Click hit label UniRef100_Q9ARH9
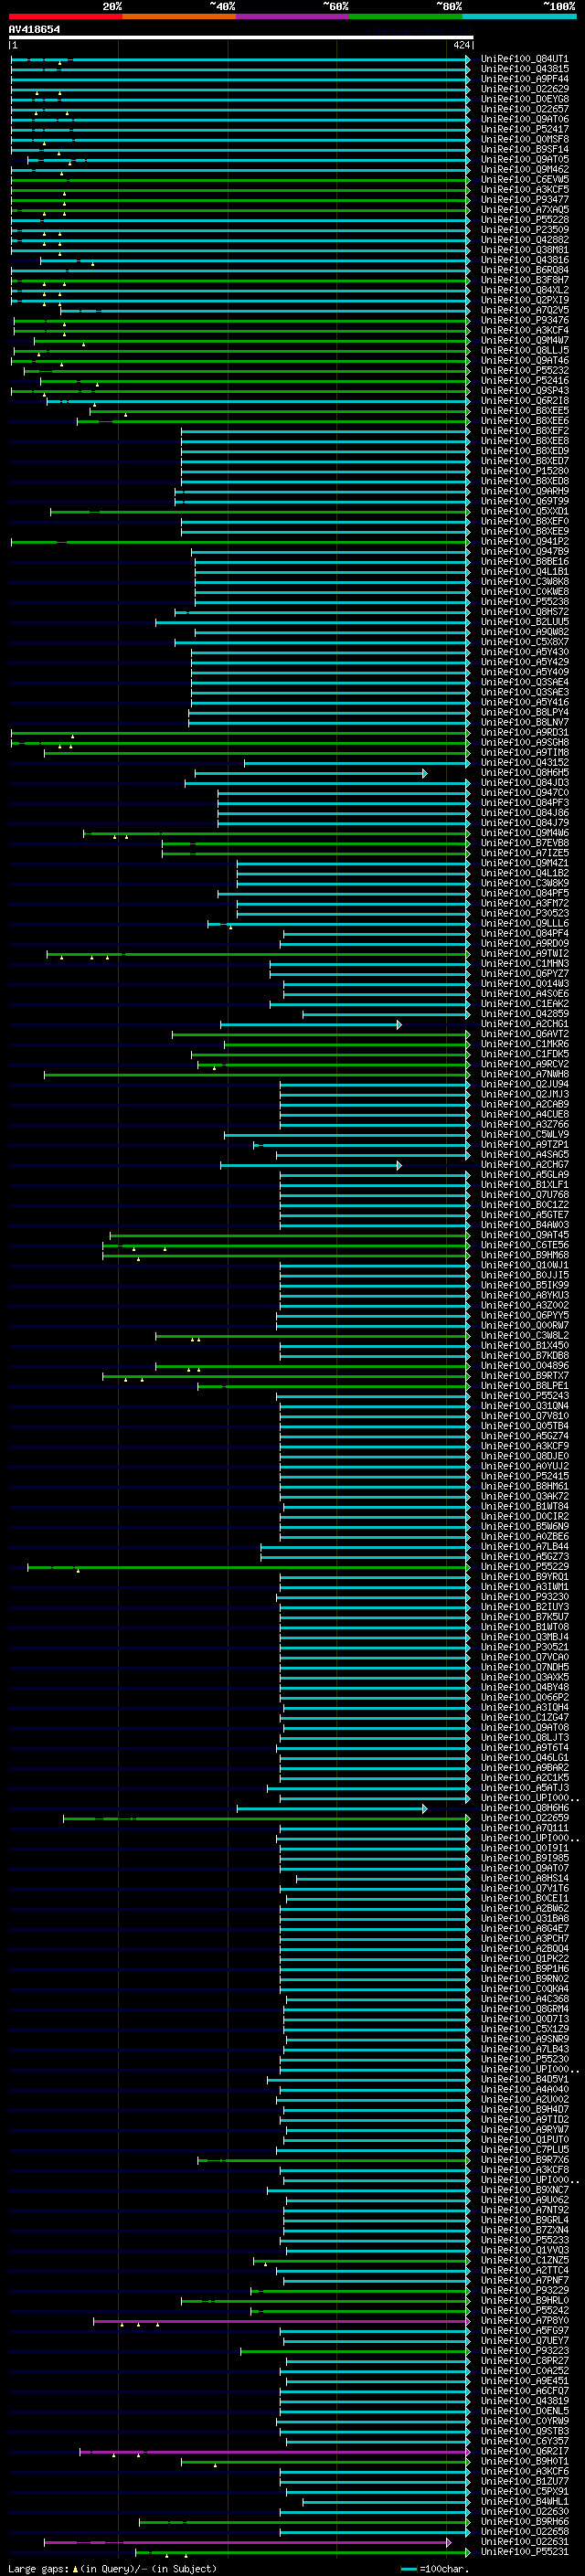The height and width of the screenshot is (2576, 585). [x=524, y=491]
